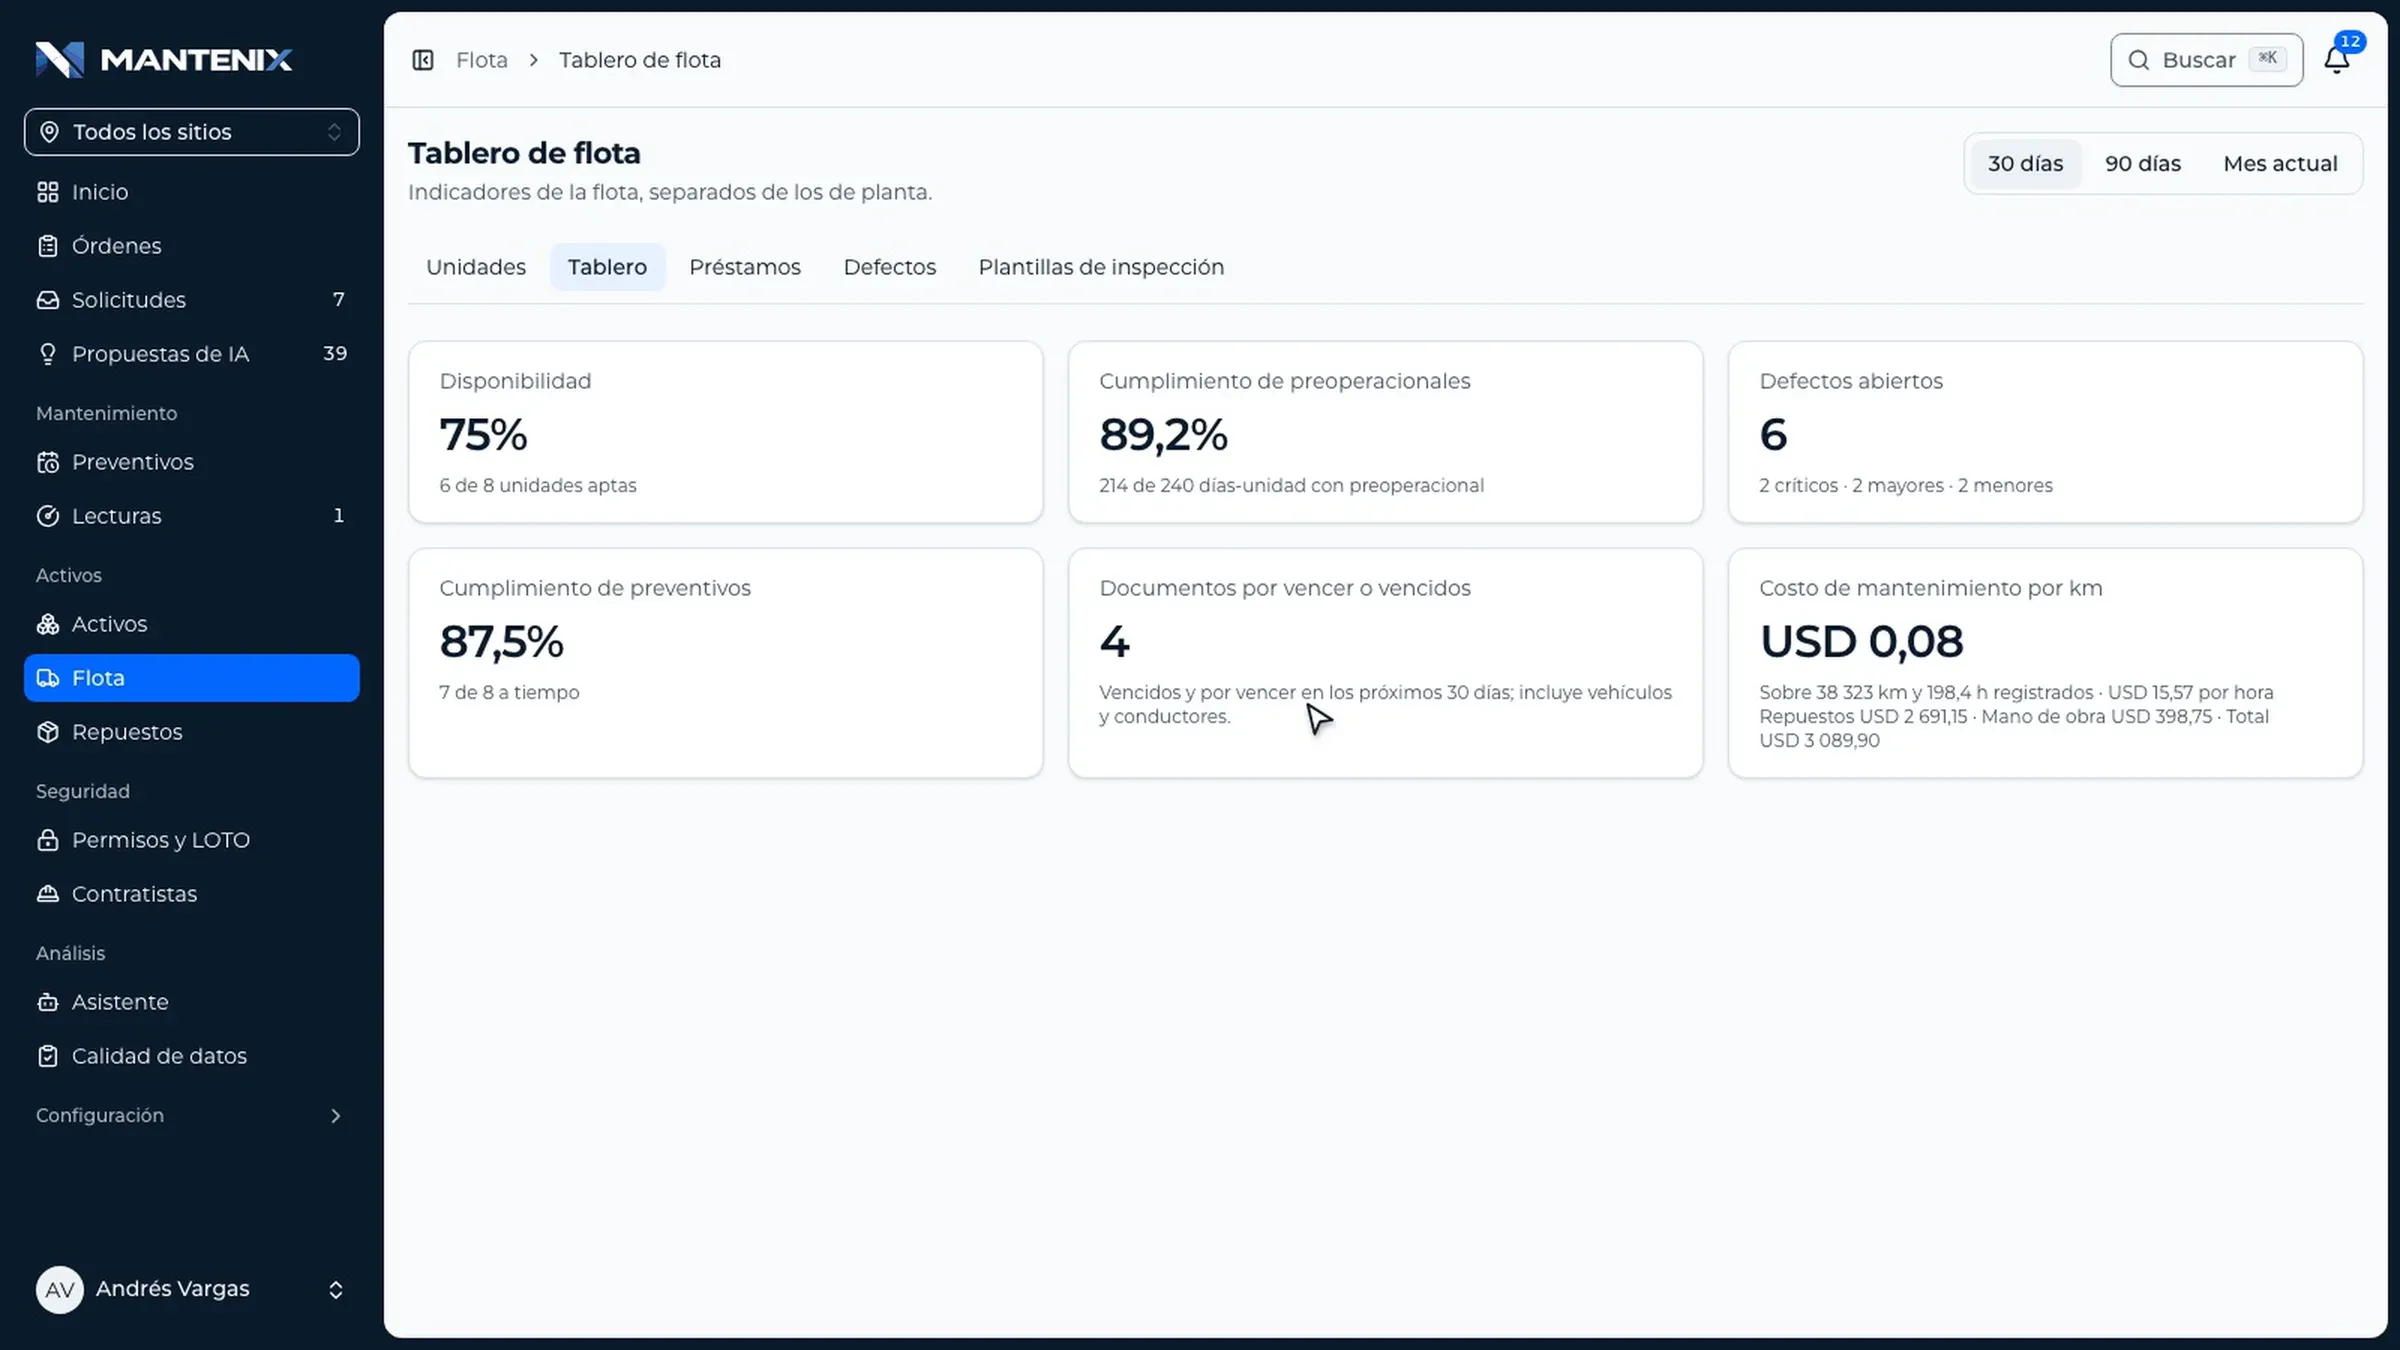This screenshot has width=2400, height=1350.
Task: Open Lecturas in the sidebar
Action: click(x=192, y=516)
